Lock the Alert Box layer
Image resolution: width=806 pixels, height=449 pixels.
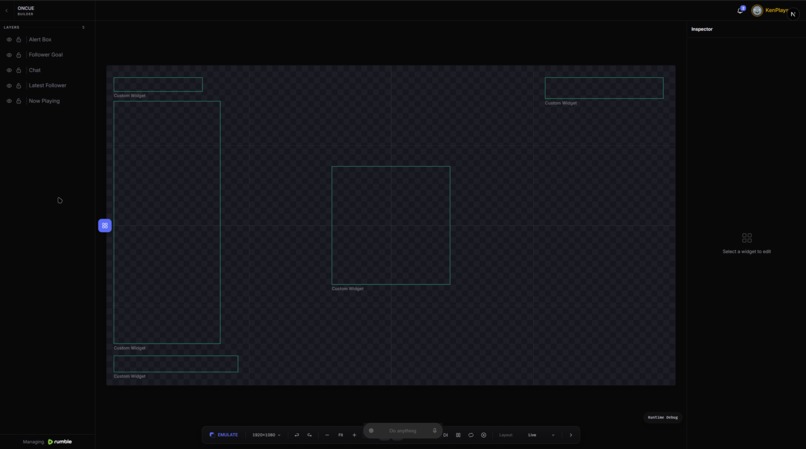click(19, 40)
